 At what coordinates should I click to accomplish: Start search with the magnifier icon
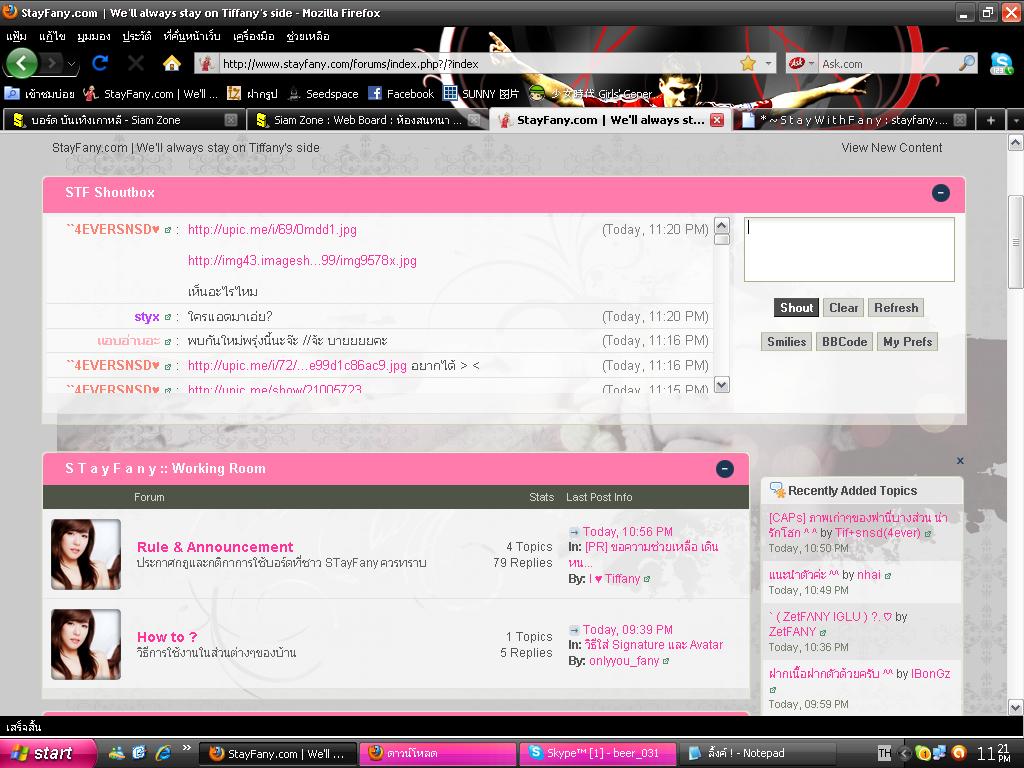pyautogui.click(x=967, y=63)
